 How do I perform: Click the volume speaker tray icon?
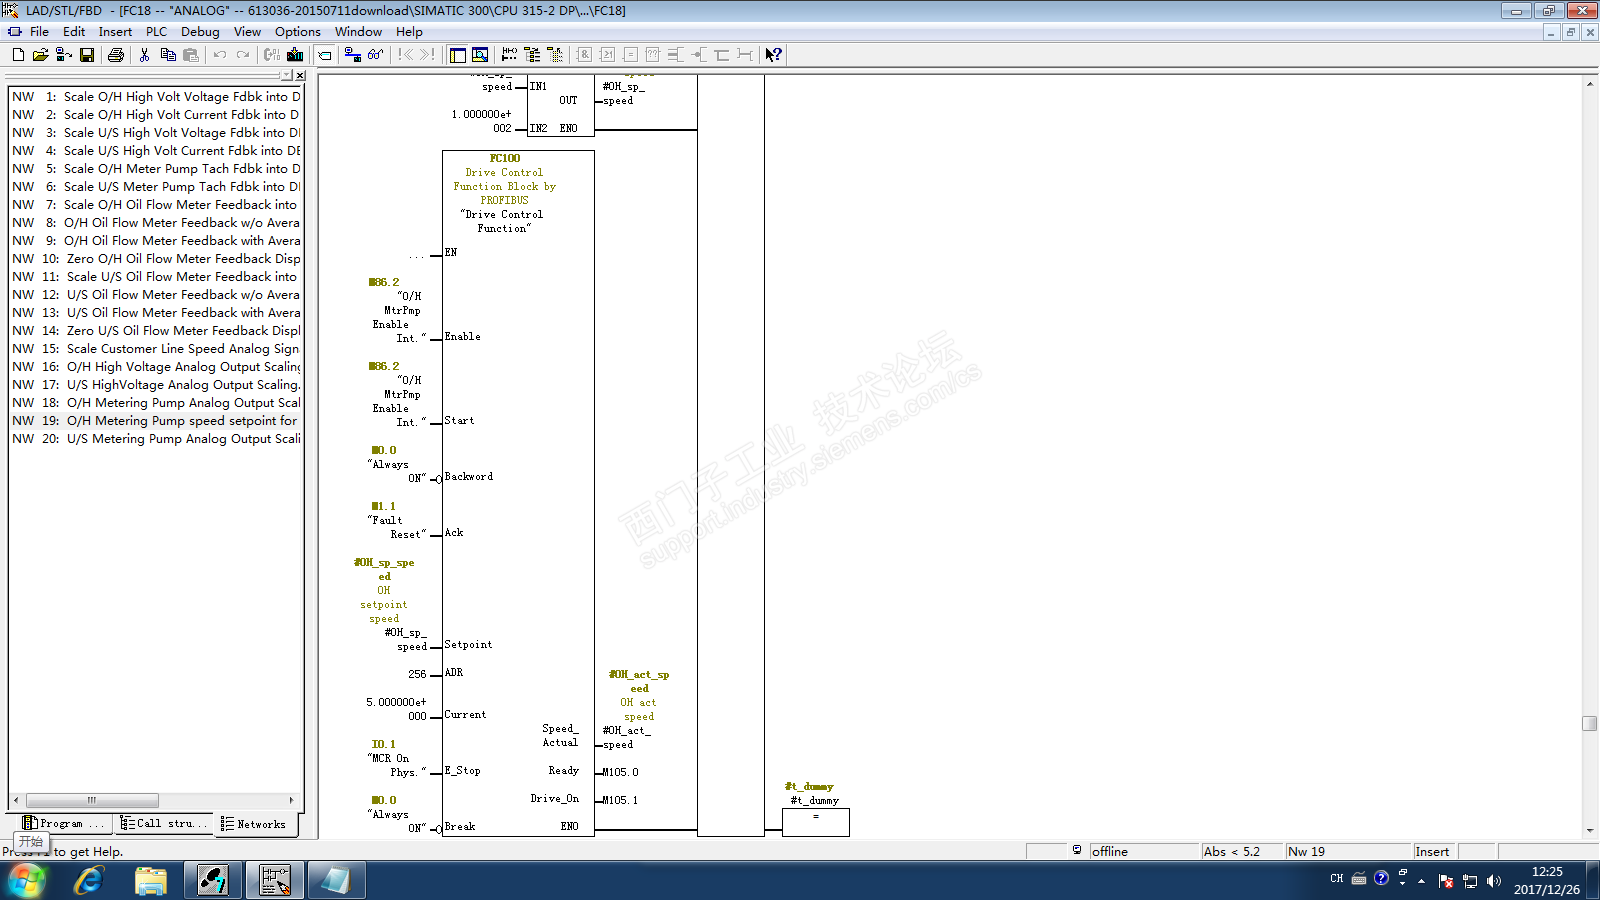click(x=1494, y=881)
